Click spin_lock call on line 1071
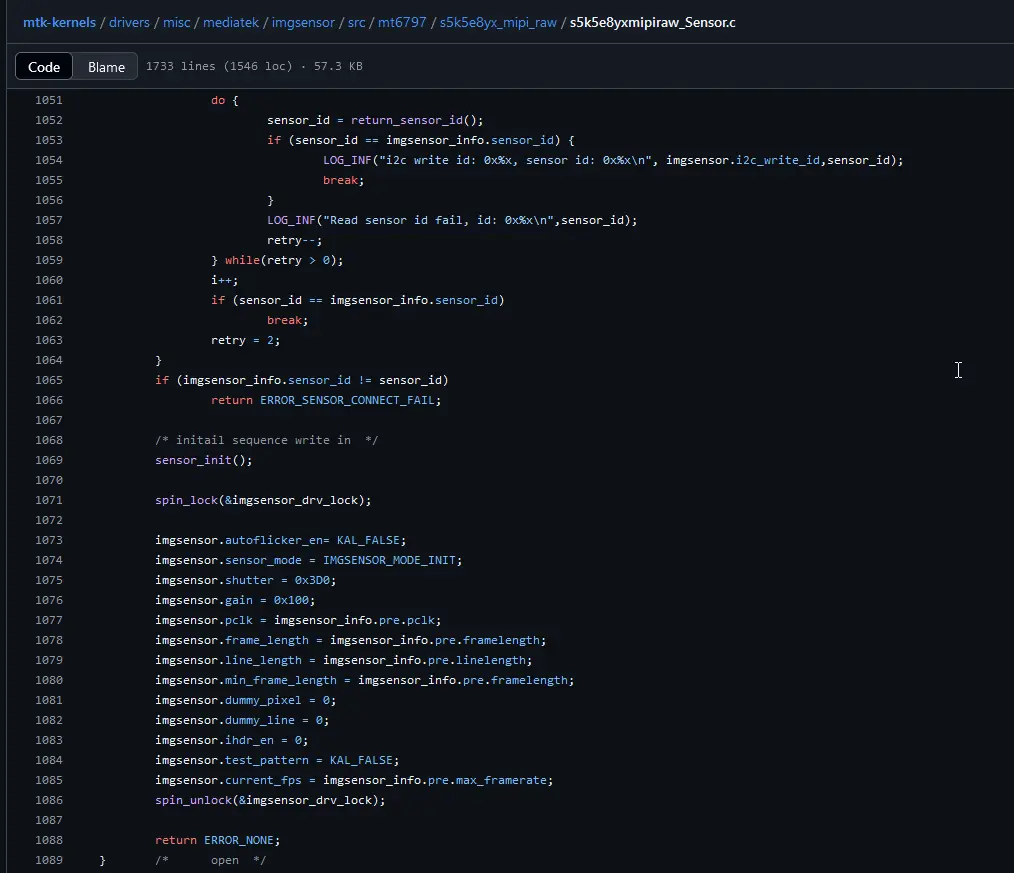 point(186,501)
